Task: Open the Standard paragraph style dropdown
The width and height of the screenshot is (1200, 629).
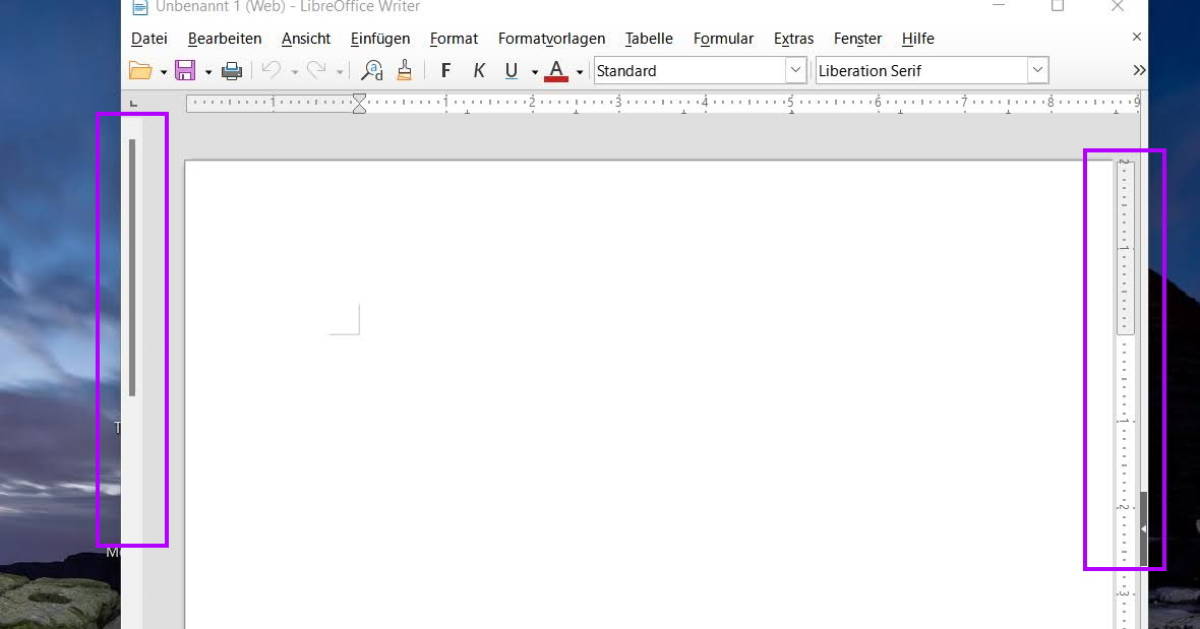Action: coord(796,70)
